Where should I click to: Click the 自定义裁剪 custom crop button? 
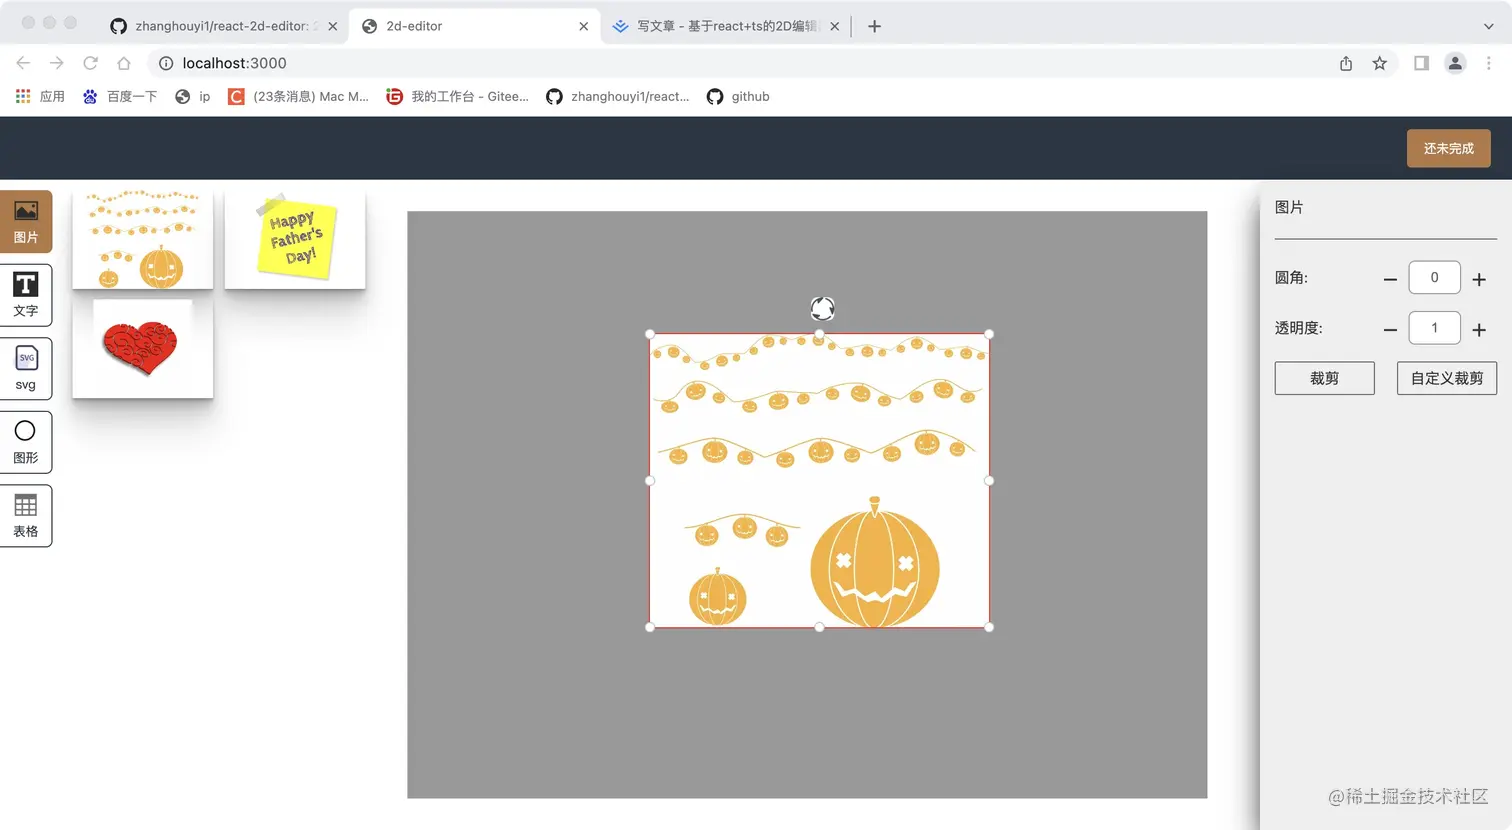1446,378
